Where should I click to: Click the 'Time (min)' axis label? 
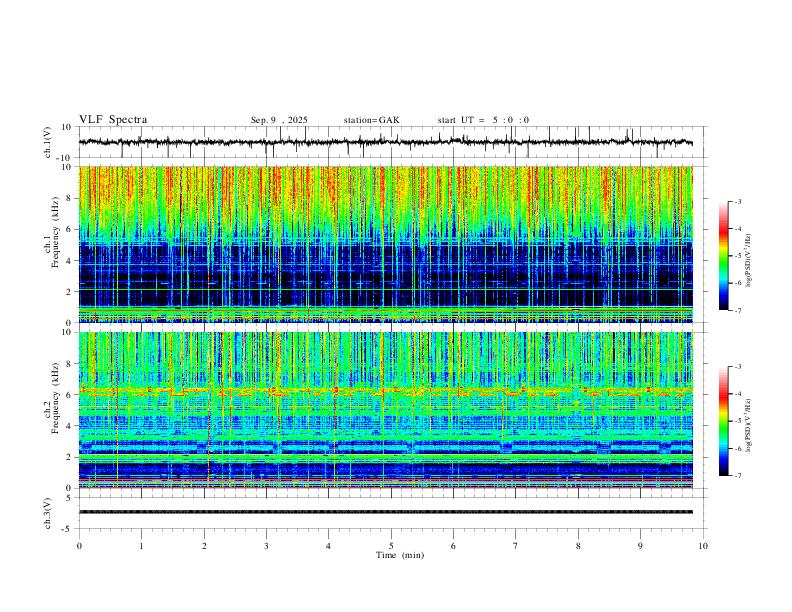pyautogui.click(x=400, y=555)
